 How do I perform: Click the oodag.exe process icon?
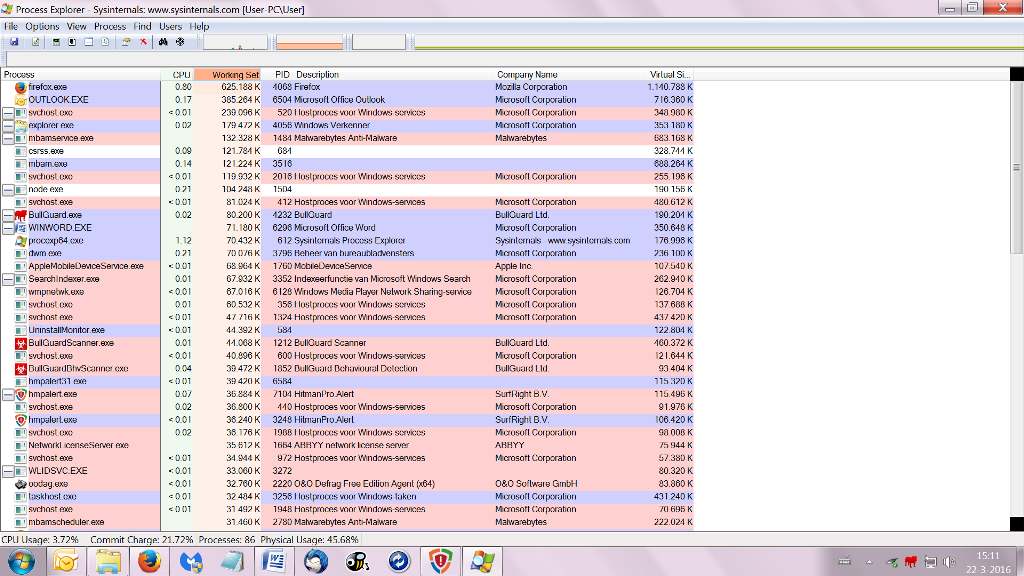coord(20,484)
